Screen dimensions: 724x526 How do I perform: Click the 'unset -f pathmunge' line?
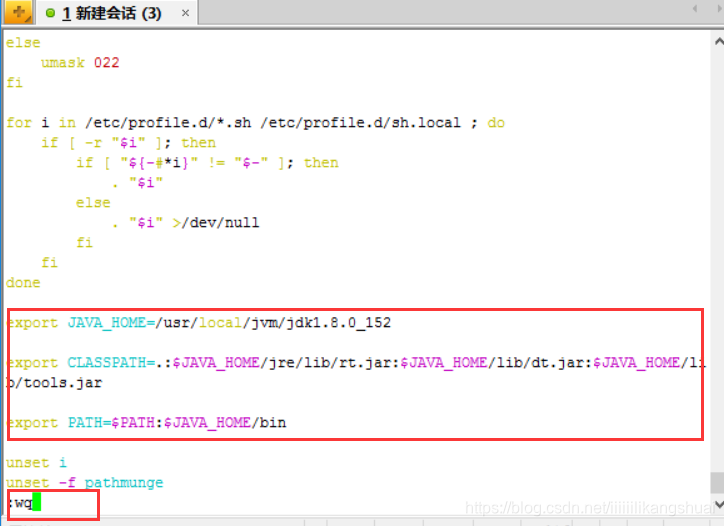point(84,483)
